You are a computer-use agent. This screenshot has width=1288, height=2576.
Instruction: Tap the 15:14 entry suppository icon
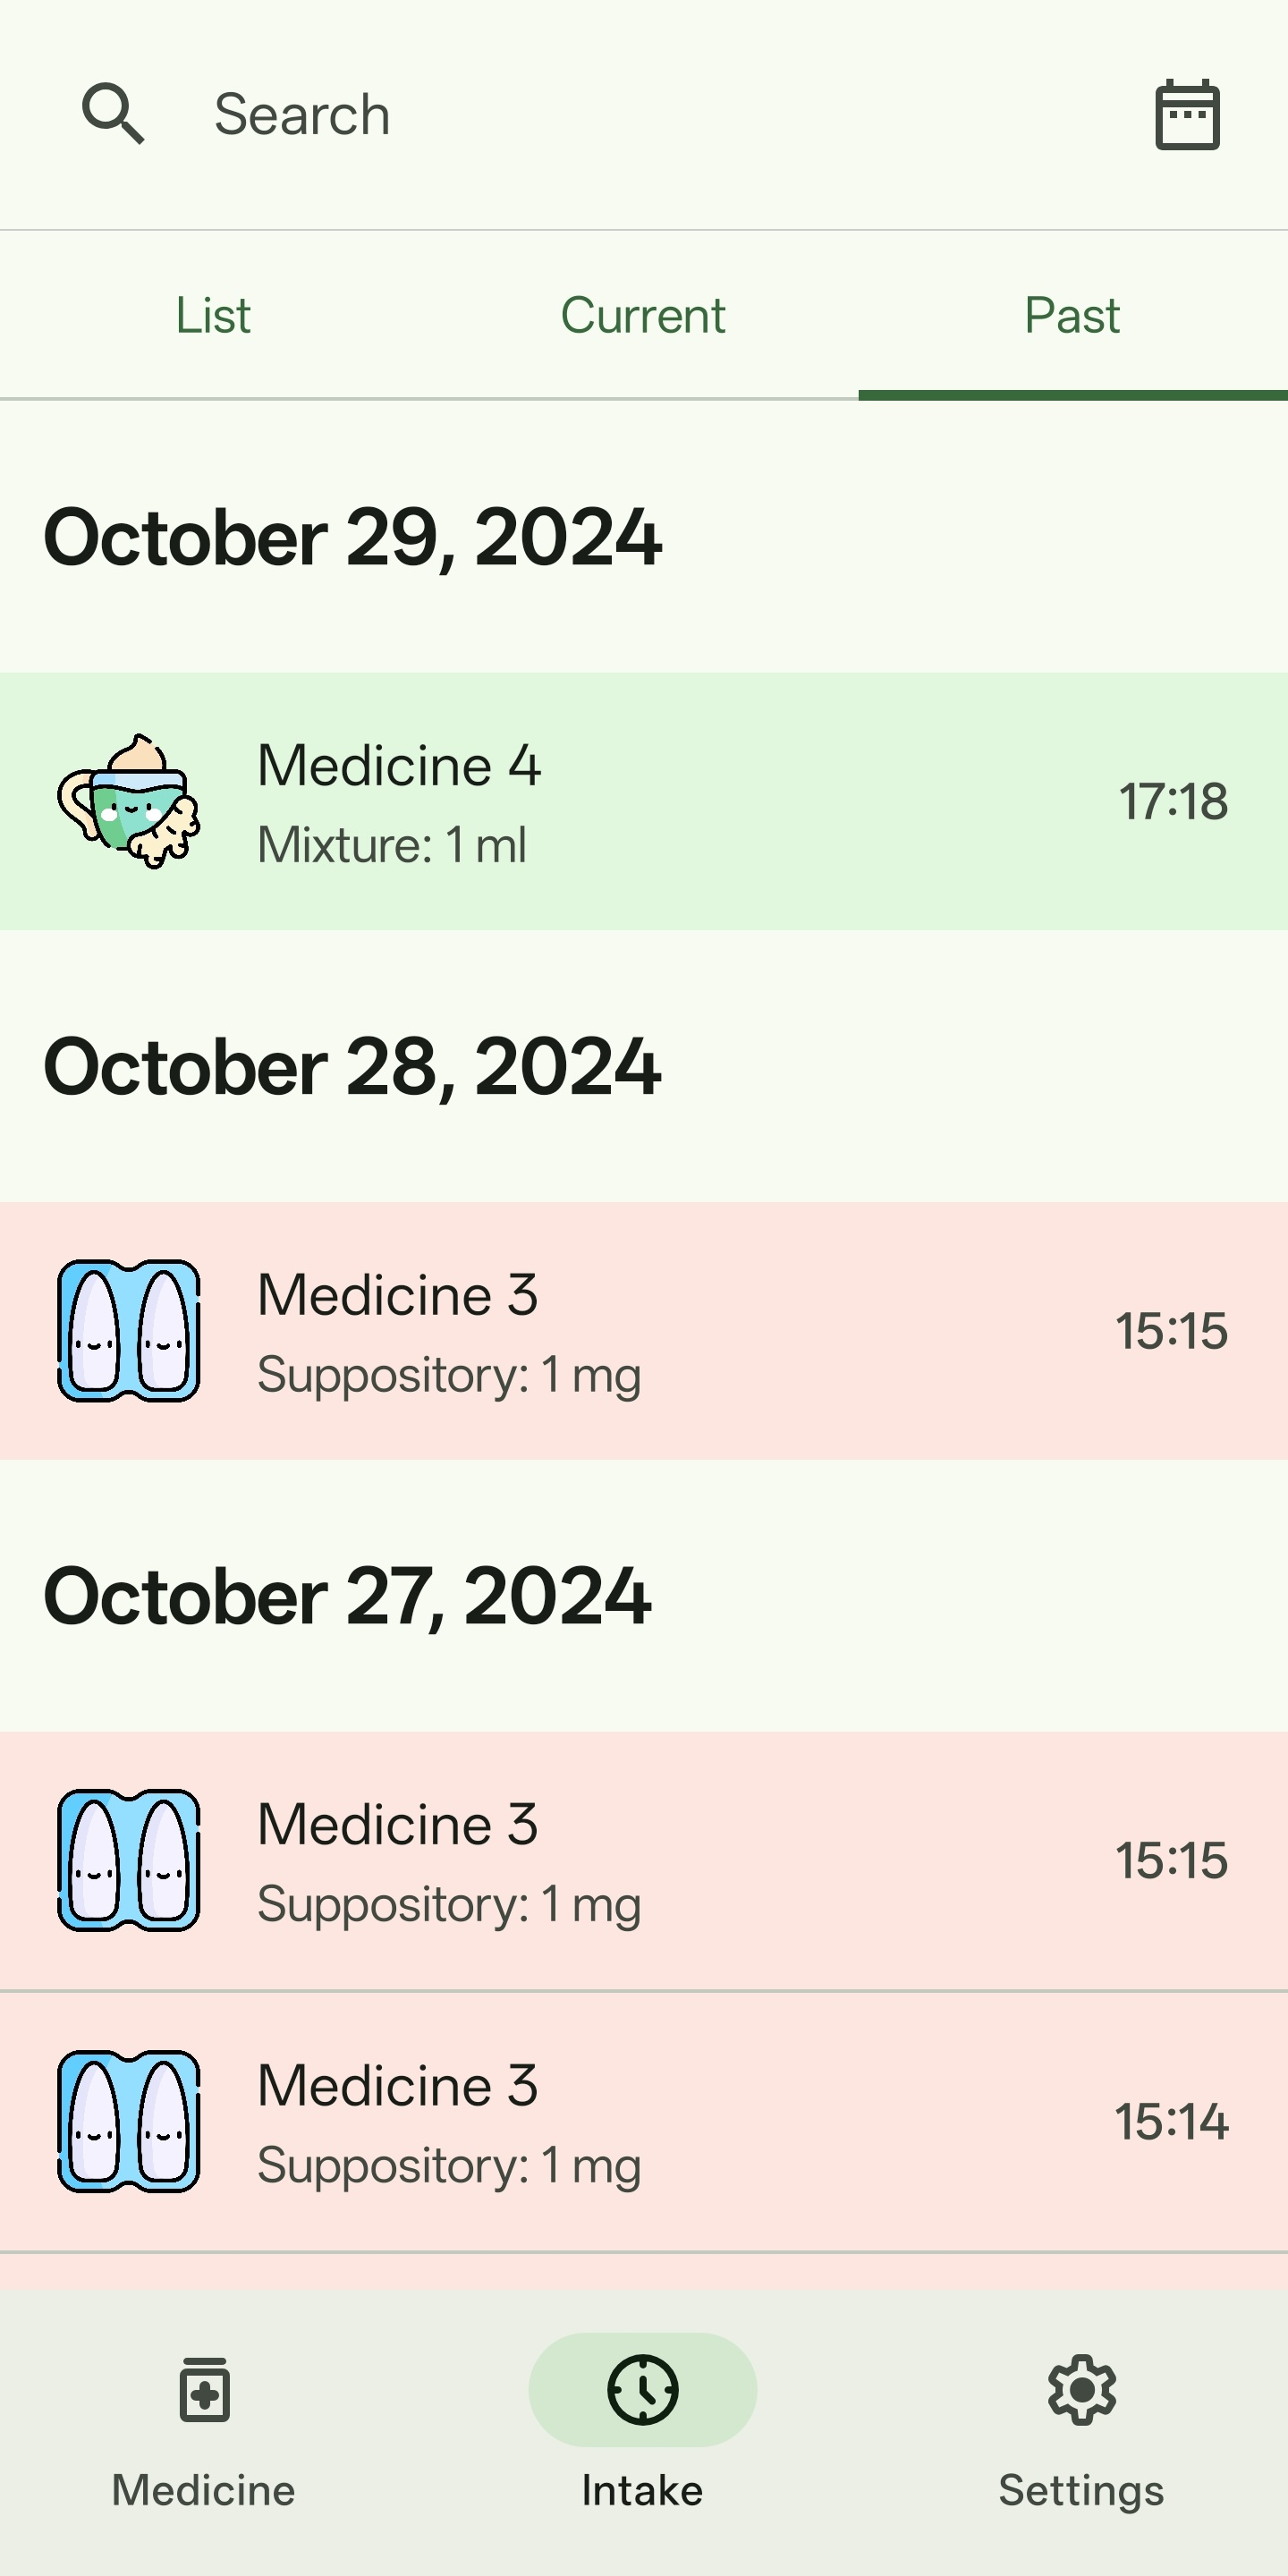click(x=129, y=2121)
